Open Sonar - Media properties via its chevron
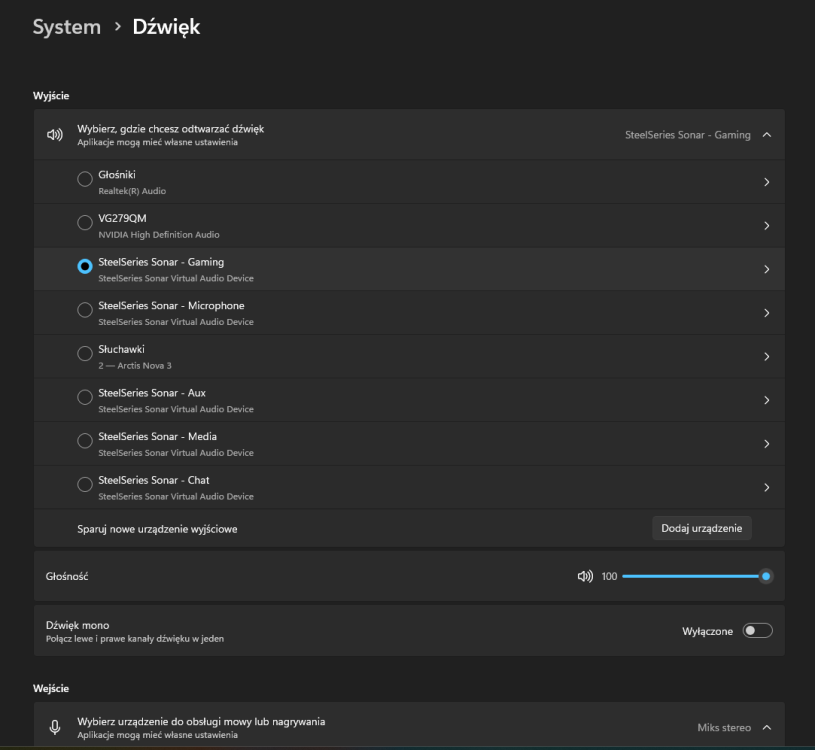The height and width of the screenshot is (750, 815). coord(767,444)
